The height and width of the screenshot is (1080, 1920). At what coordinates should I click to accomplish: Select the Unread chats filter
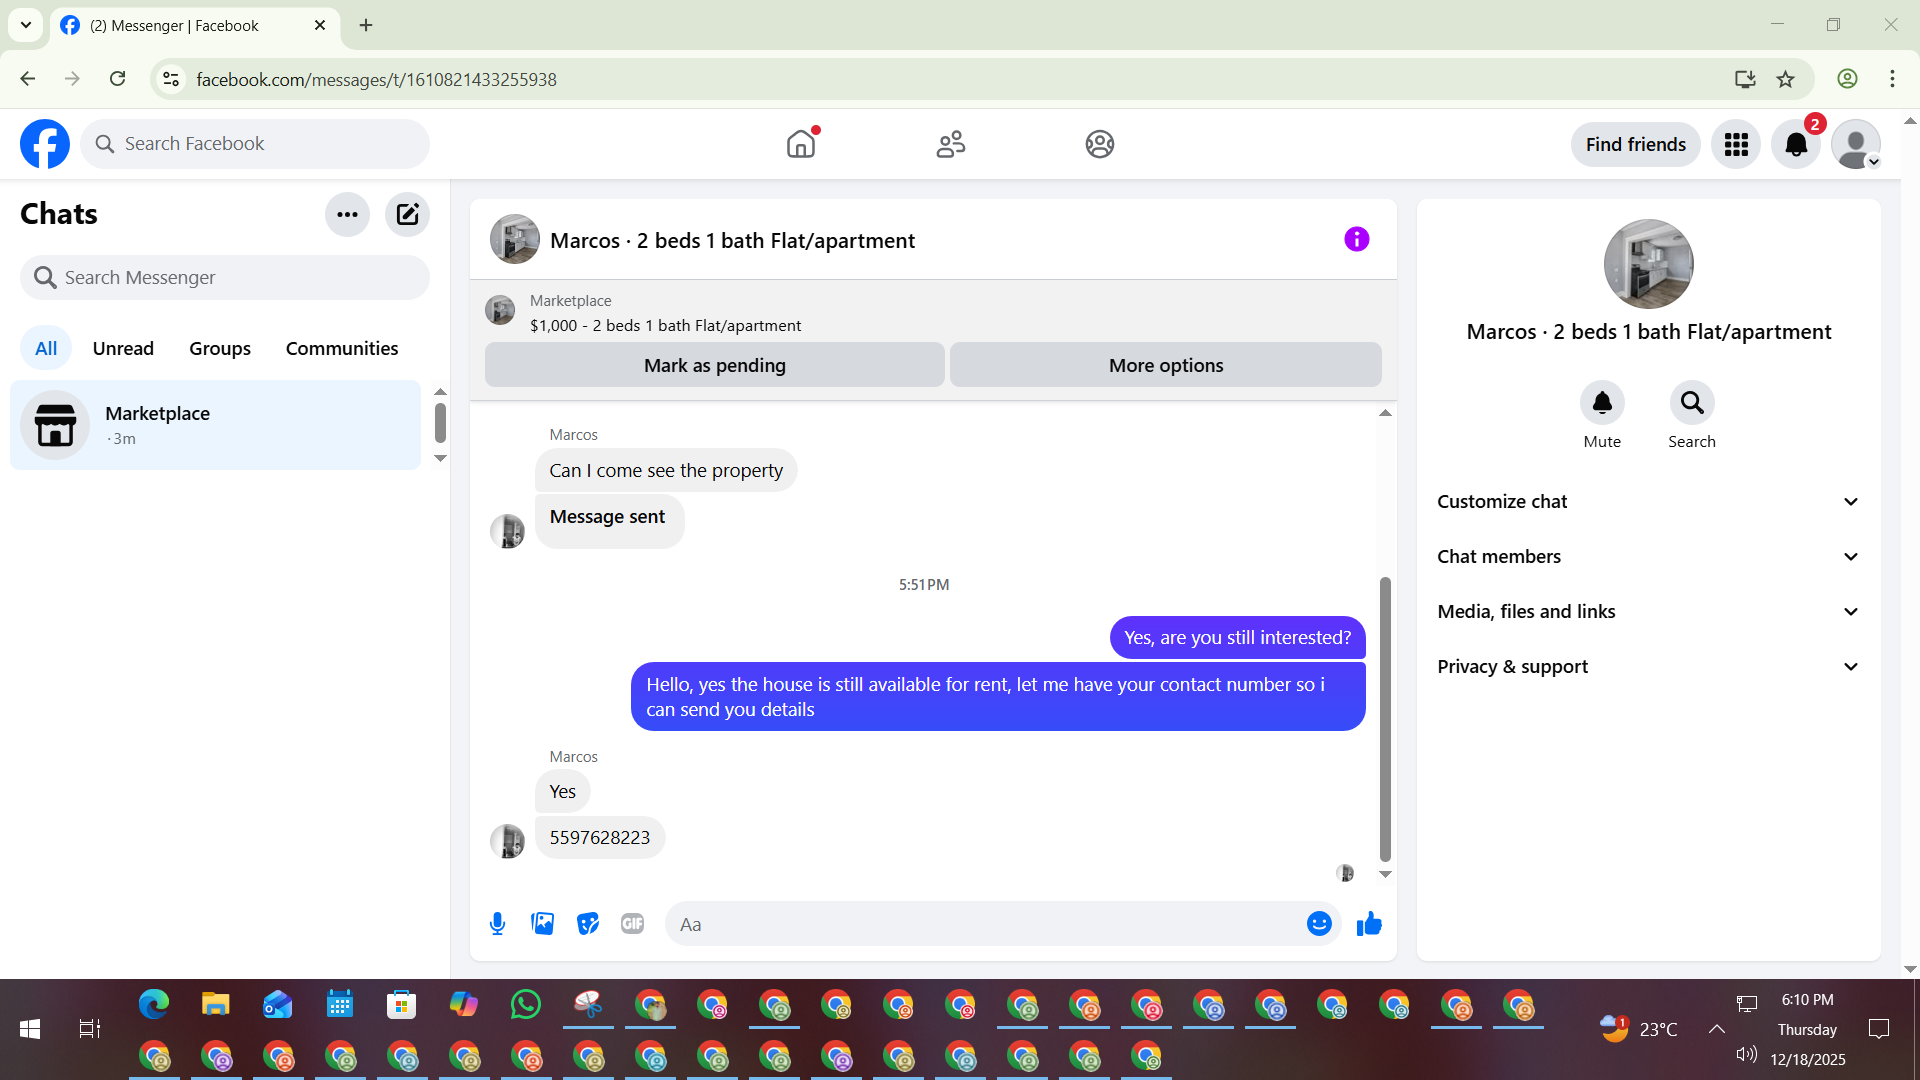click(x=123, y=349)
